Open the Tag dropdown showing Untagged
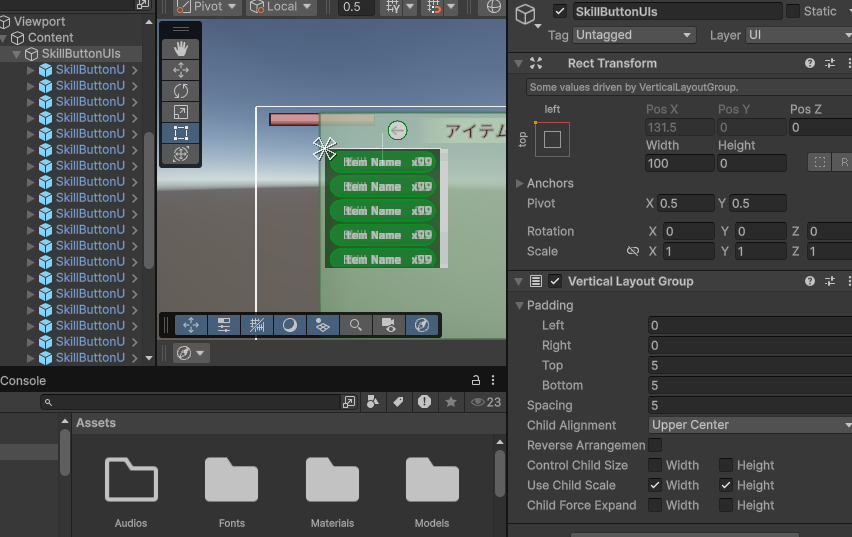This screenshot has width=852, height=537. 634,35
